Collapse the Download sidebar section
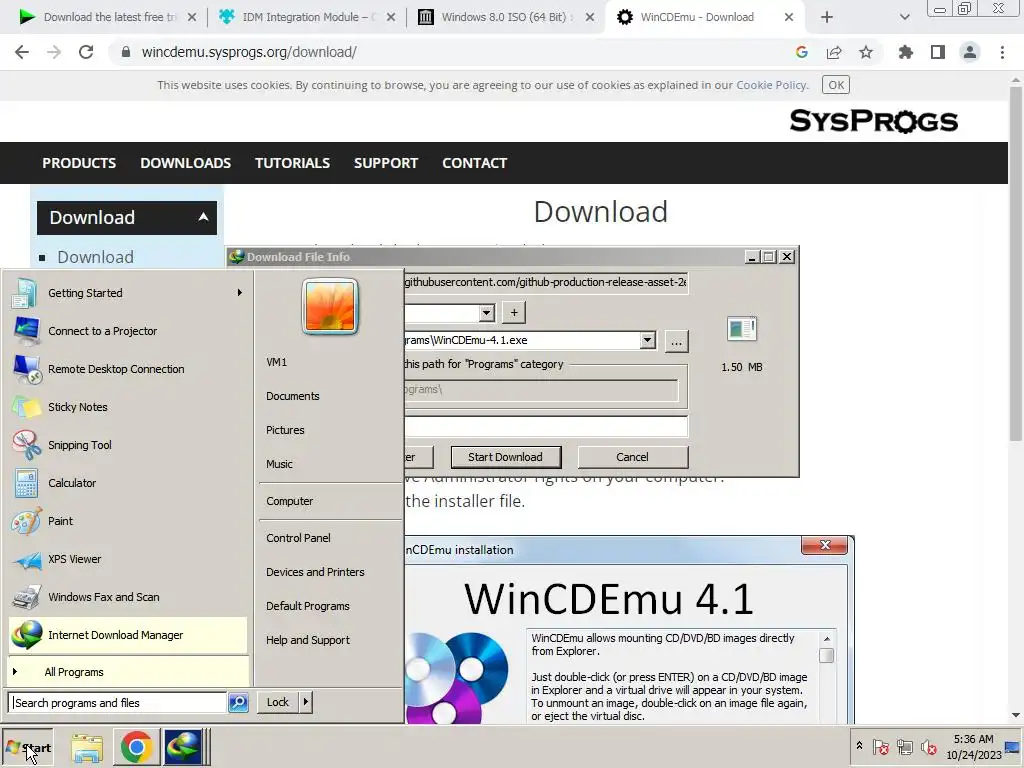The image size is (1024, 768). pos(203,217)
